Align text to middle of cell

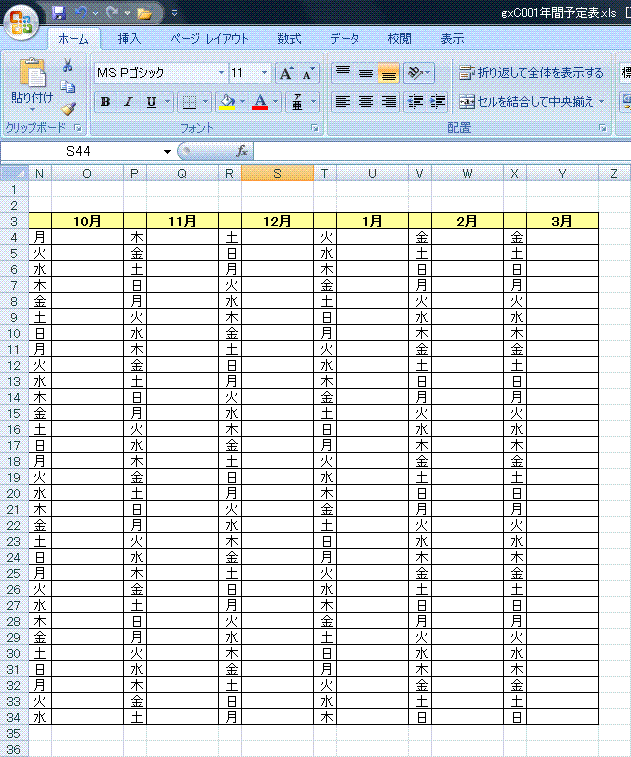[365, 73]
